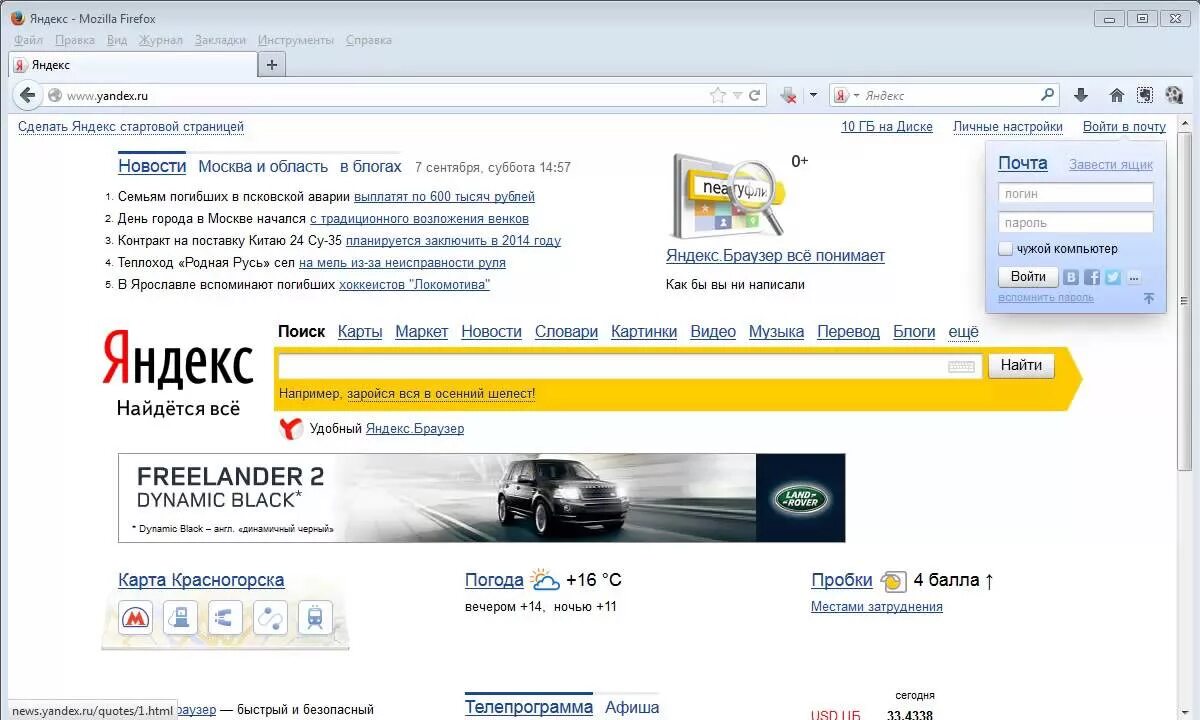This screenshot has height=720, width=1200.
Task: Open Яндекс.Браузер всё понимает link
Action: [775, 256]
